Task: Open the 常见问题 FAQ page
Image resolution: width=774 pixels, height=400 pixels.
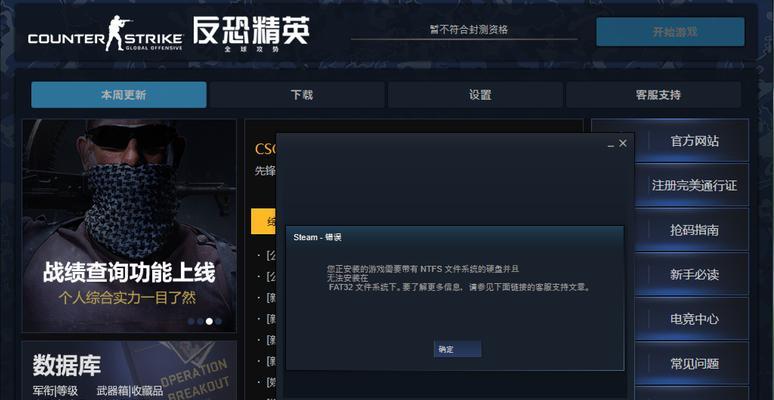Action: pos(692,363)
